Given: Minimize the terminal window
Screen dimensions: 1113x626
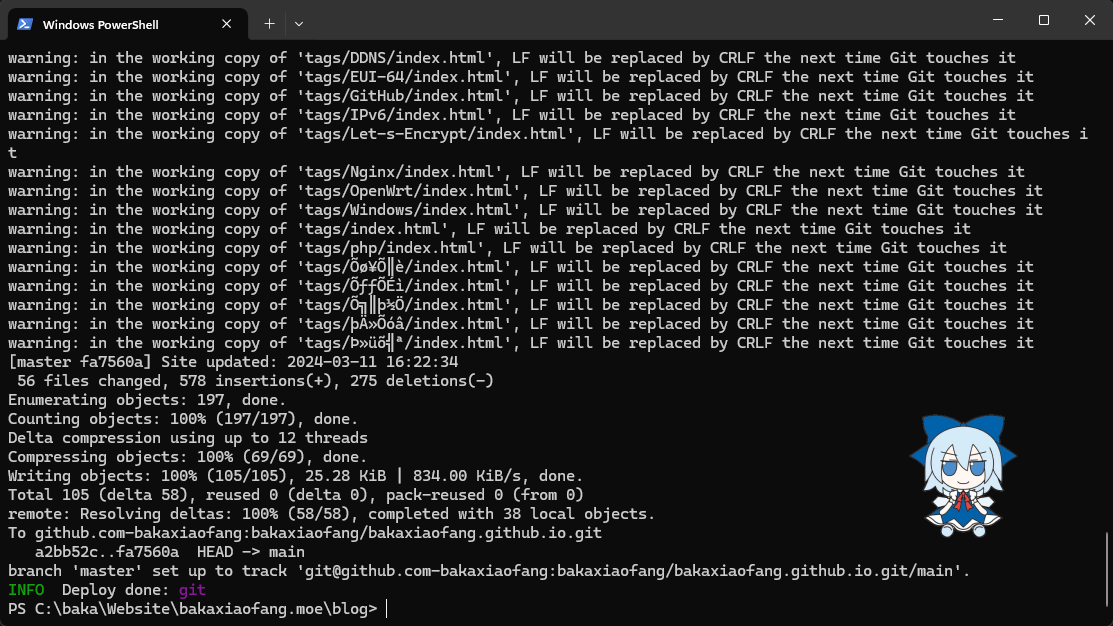Looking at the screenshot, I should click(998, 20).
